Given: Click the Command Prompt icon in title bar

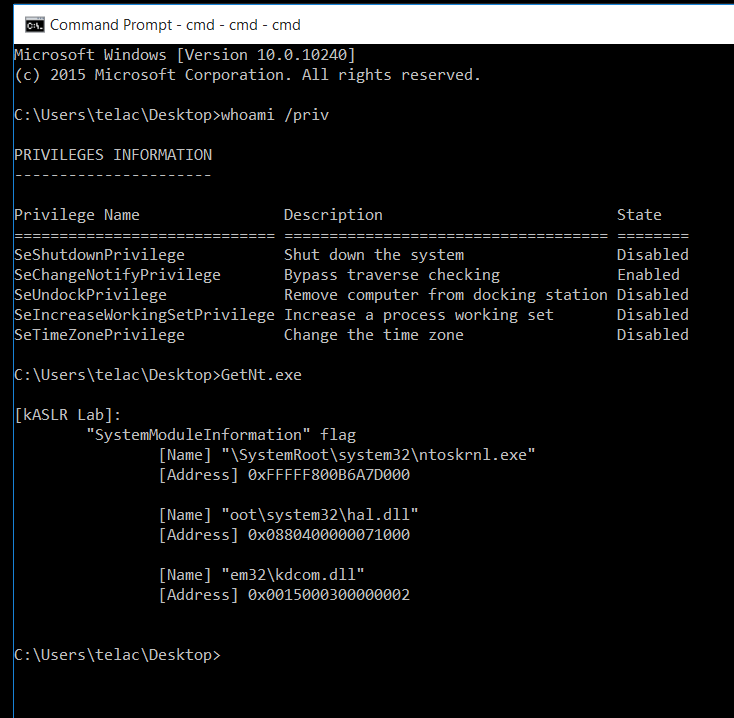Looking at the screenshot, I should coord(35,25).
